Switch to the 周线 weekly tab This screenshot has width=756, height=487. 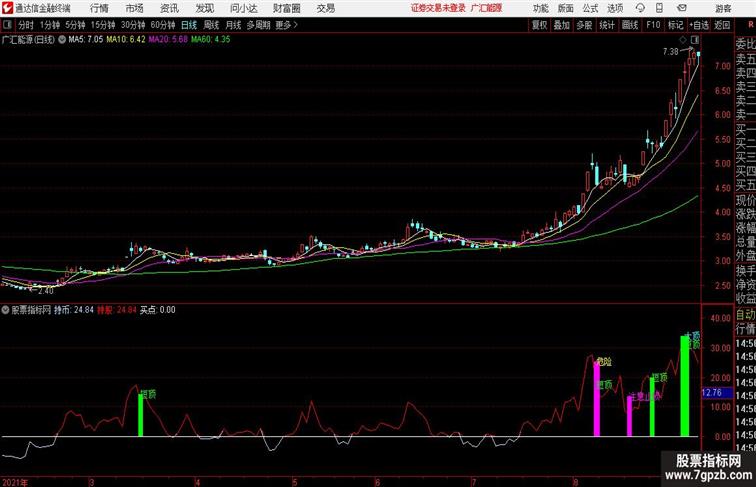pos(211,25)
